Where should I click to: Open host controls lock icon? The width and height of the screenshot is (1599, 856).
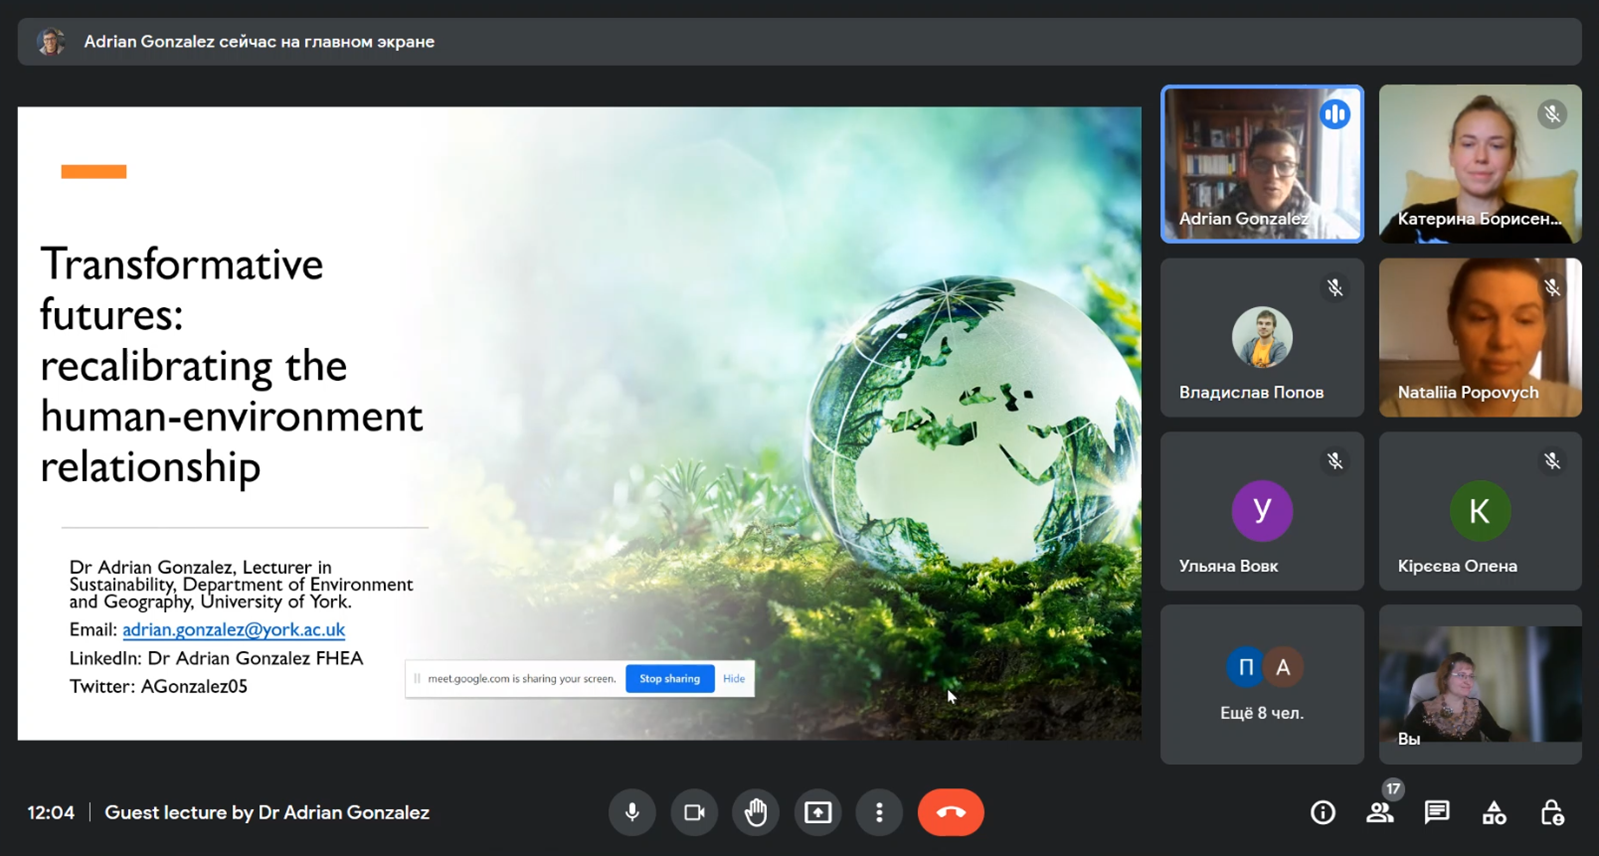pyautogui.click(x=1552, y=813)
